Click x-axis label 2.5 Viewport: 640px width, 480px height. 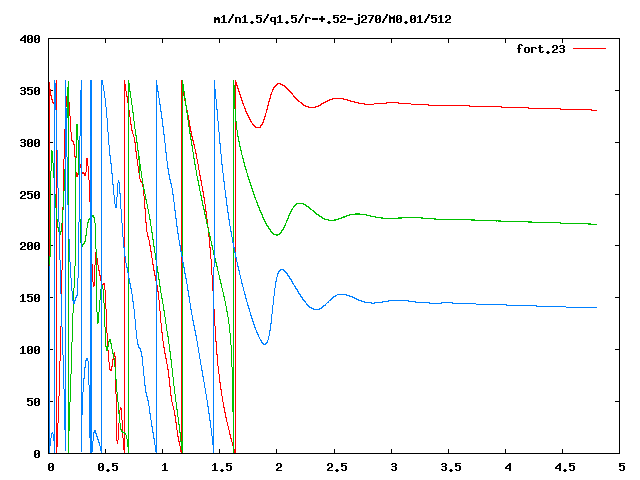point(336,467)
